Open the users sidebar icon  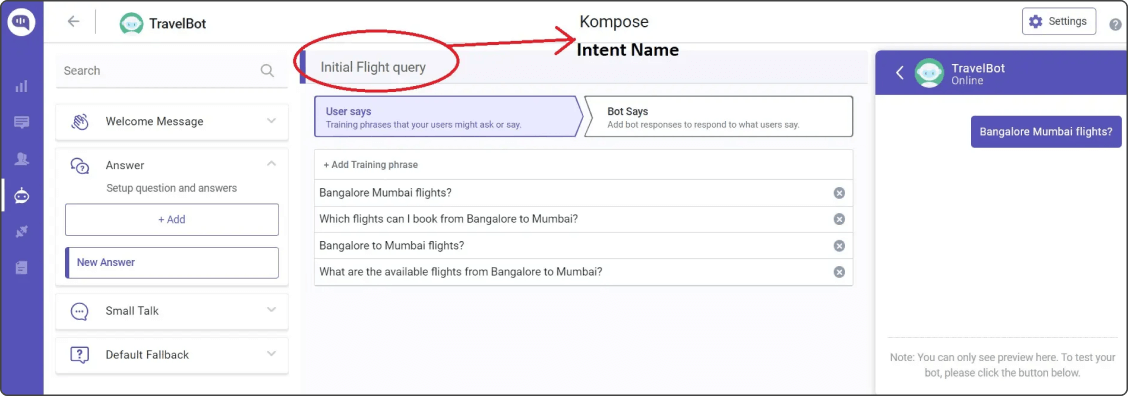[22, 159]
